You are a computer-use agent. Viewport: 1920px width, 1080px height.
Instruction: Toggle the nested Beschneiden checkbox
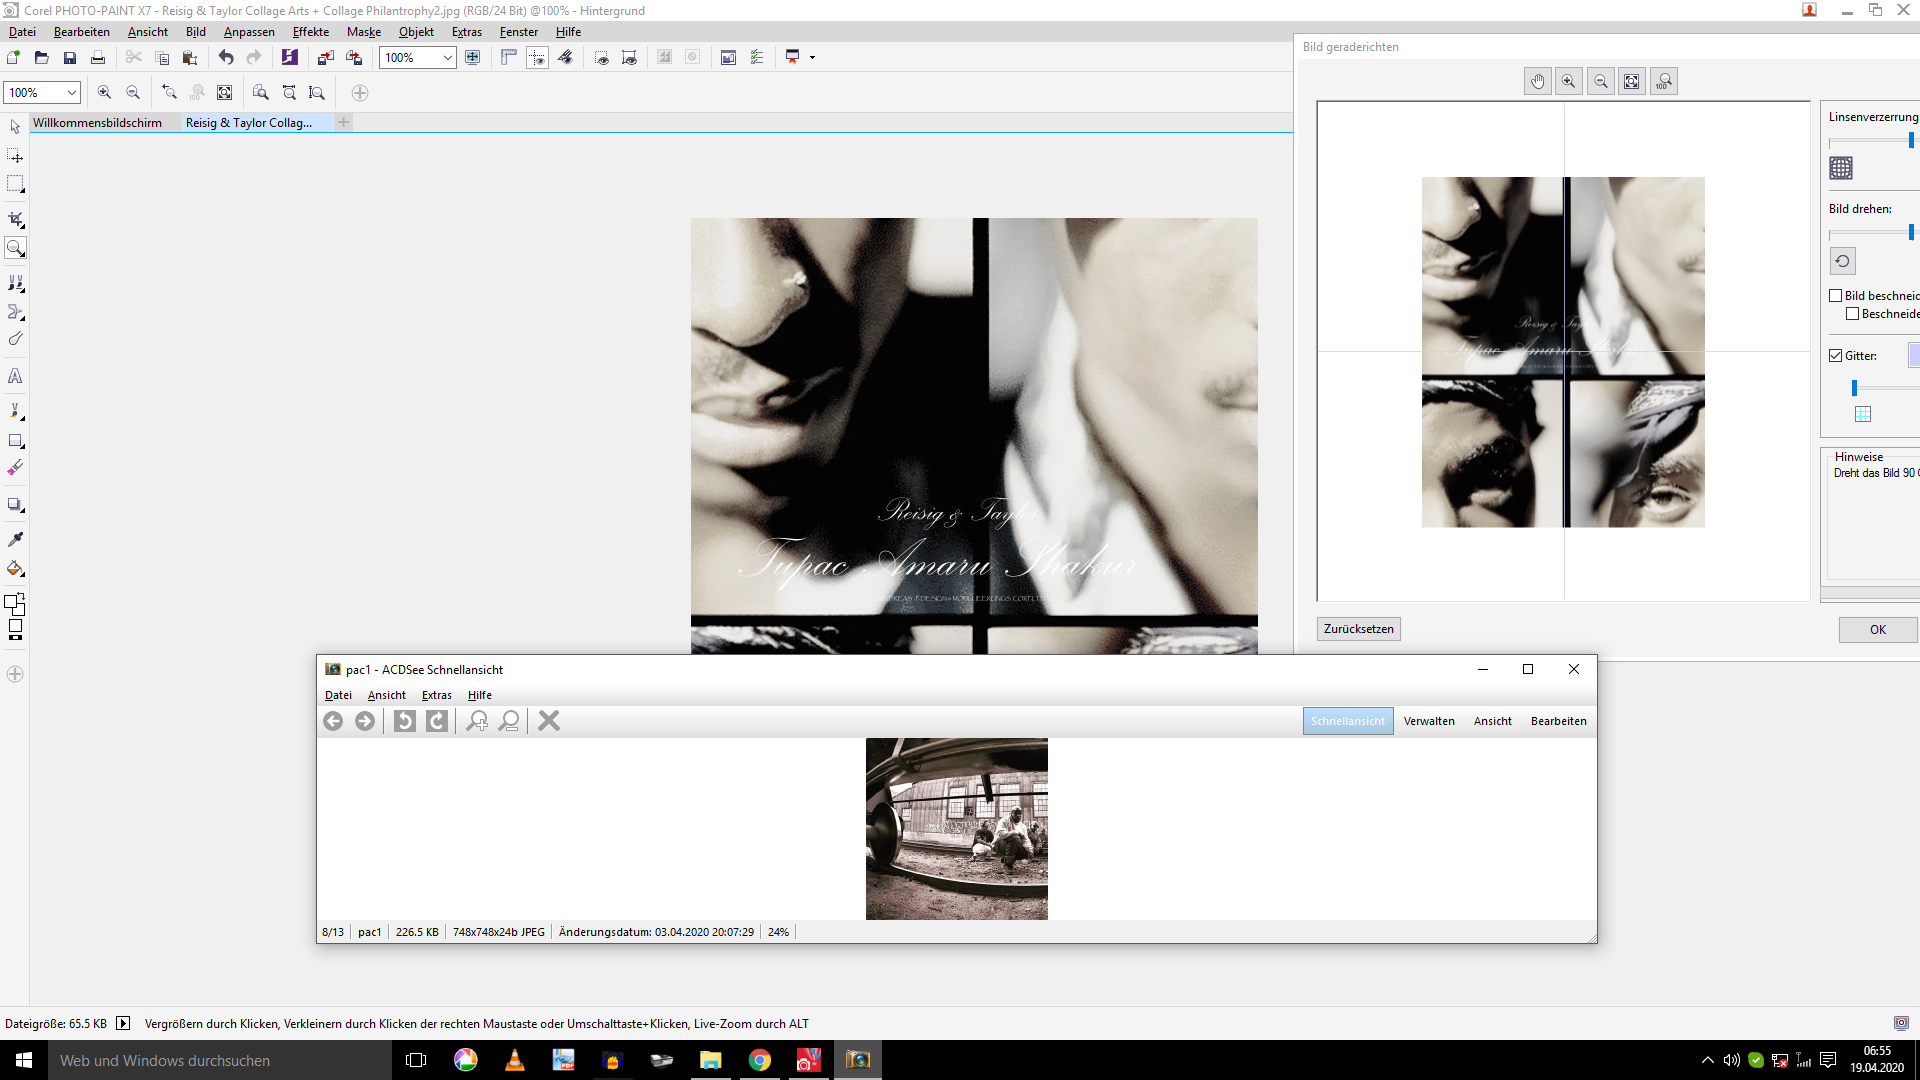click(x=1853, y=314)
